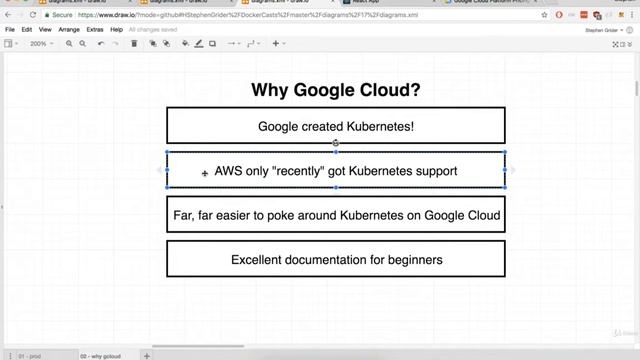Screen dimensions: 640x360
Task: Click the horizontal canvas scrollbar
Action: click(198, 346)
